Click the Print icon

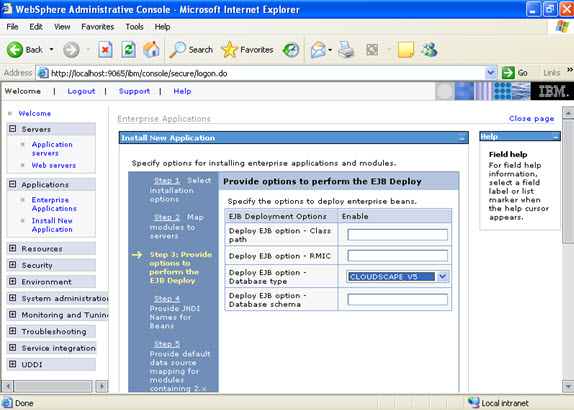[346, 50]
